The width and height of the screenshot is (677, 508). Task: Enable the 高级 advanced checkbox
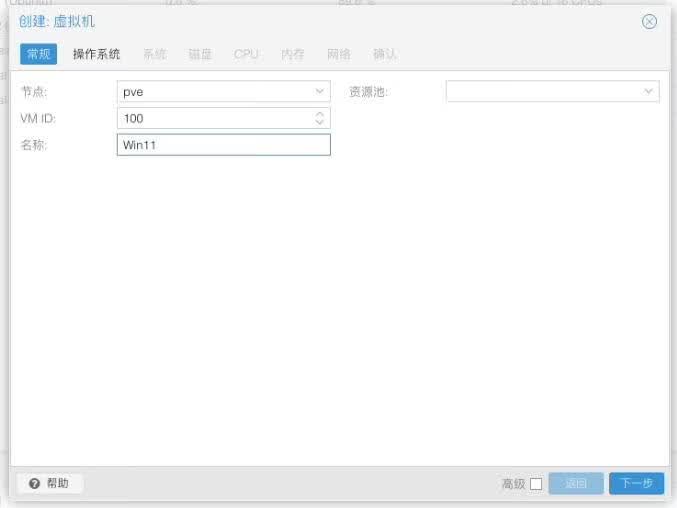click(x=536, y=484)
